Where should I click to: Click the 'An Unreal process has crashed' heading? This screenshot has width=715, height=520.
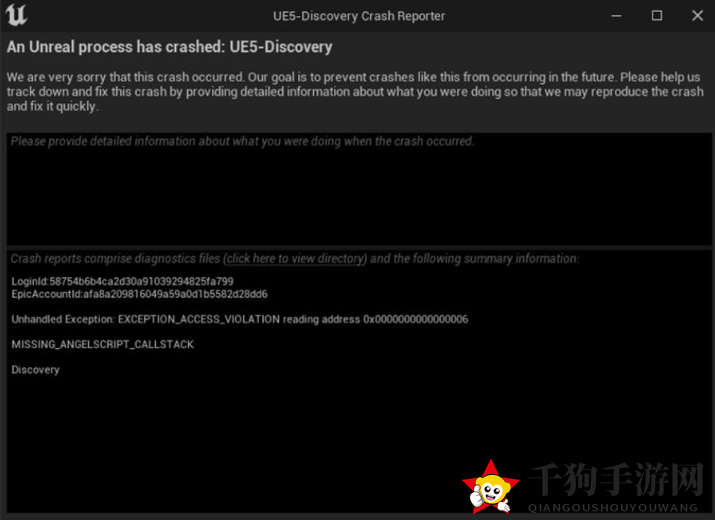pyautogui.click(x=169, y=47)
